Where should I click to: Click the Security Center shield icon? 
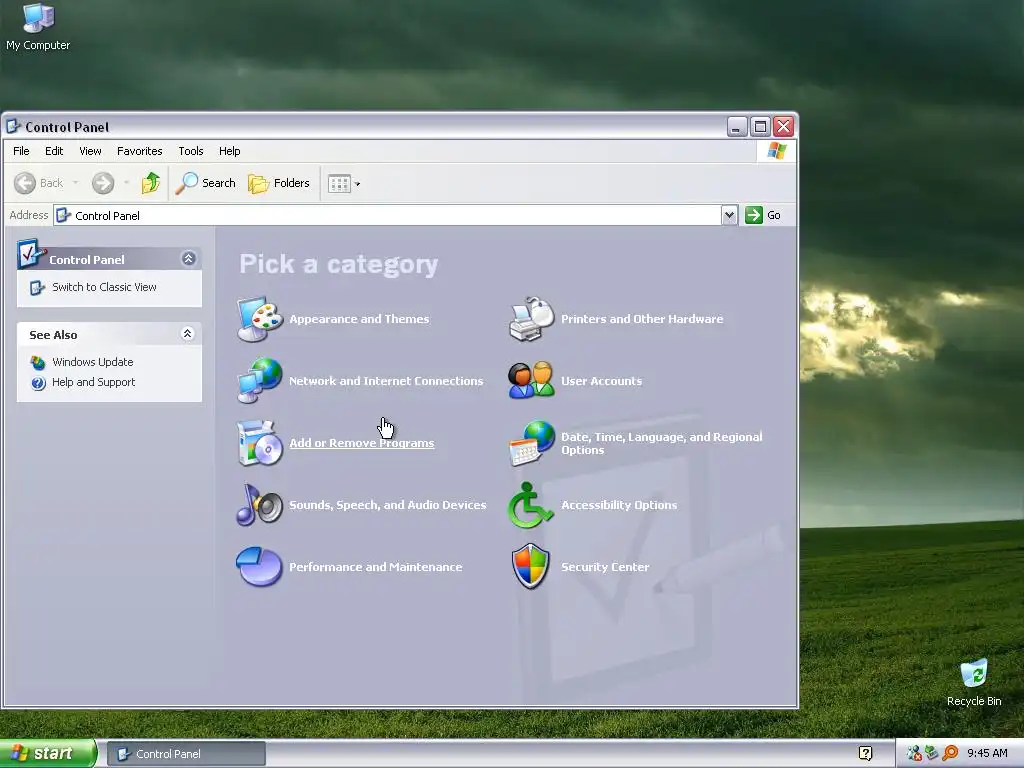pos(530,566)
